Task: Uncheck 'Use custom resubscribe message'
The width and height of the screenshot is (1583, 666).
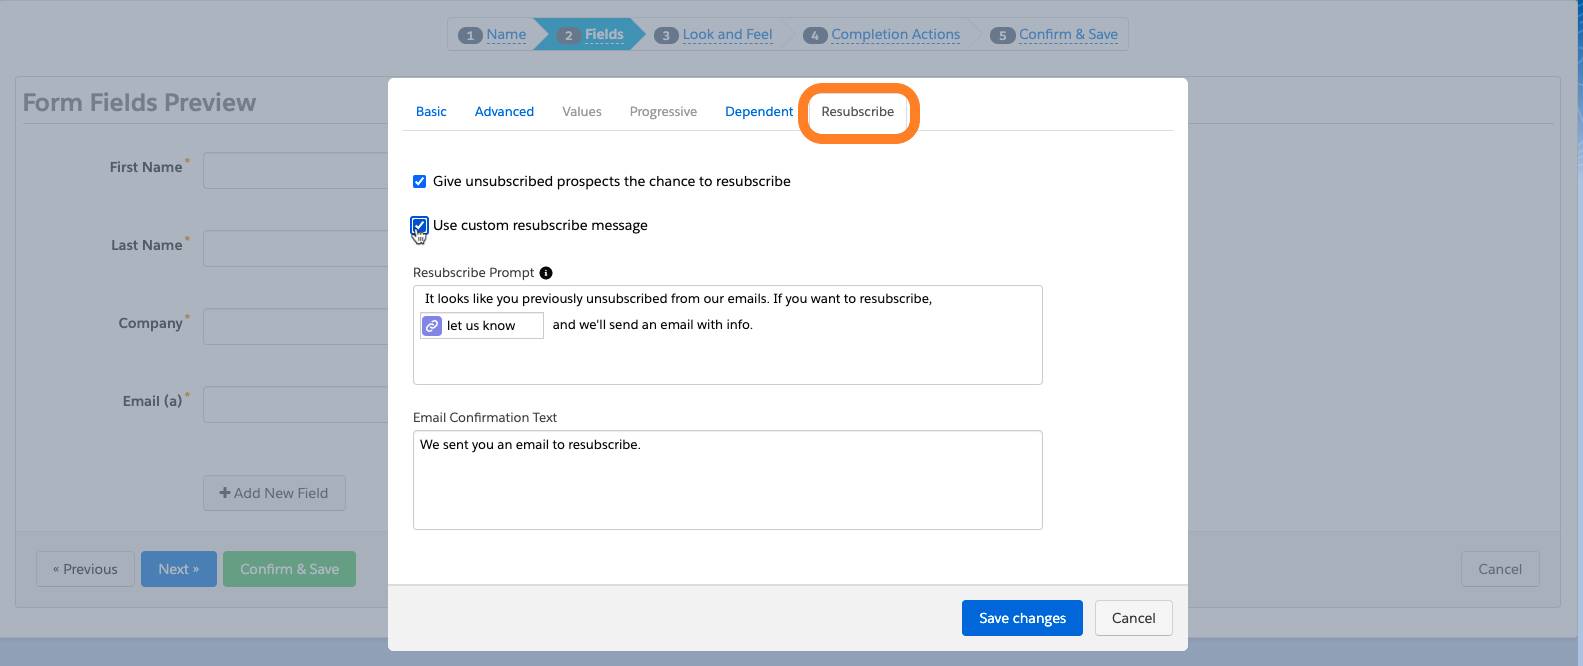Action: [419, 226]
